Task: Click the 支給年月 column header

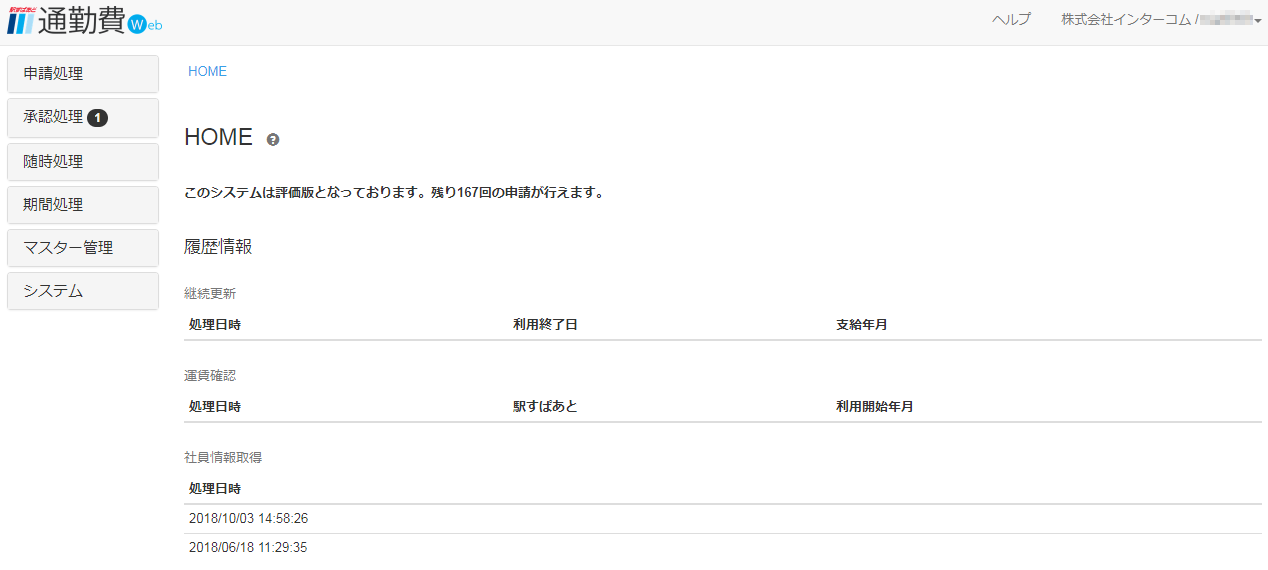Action: (x=861, y=325)
